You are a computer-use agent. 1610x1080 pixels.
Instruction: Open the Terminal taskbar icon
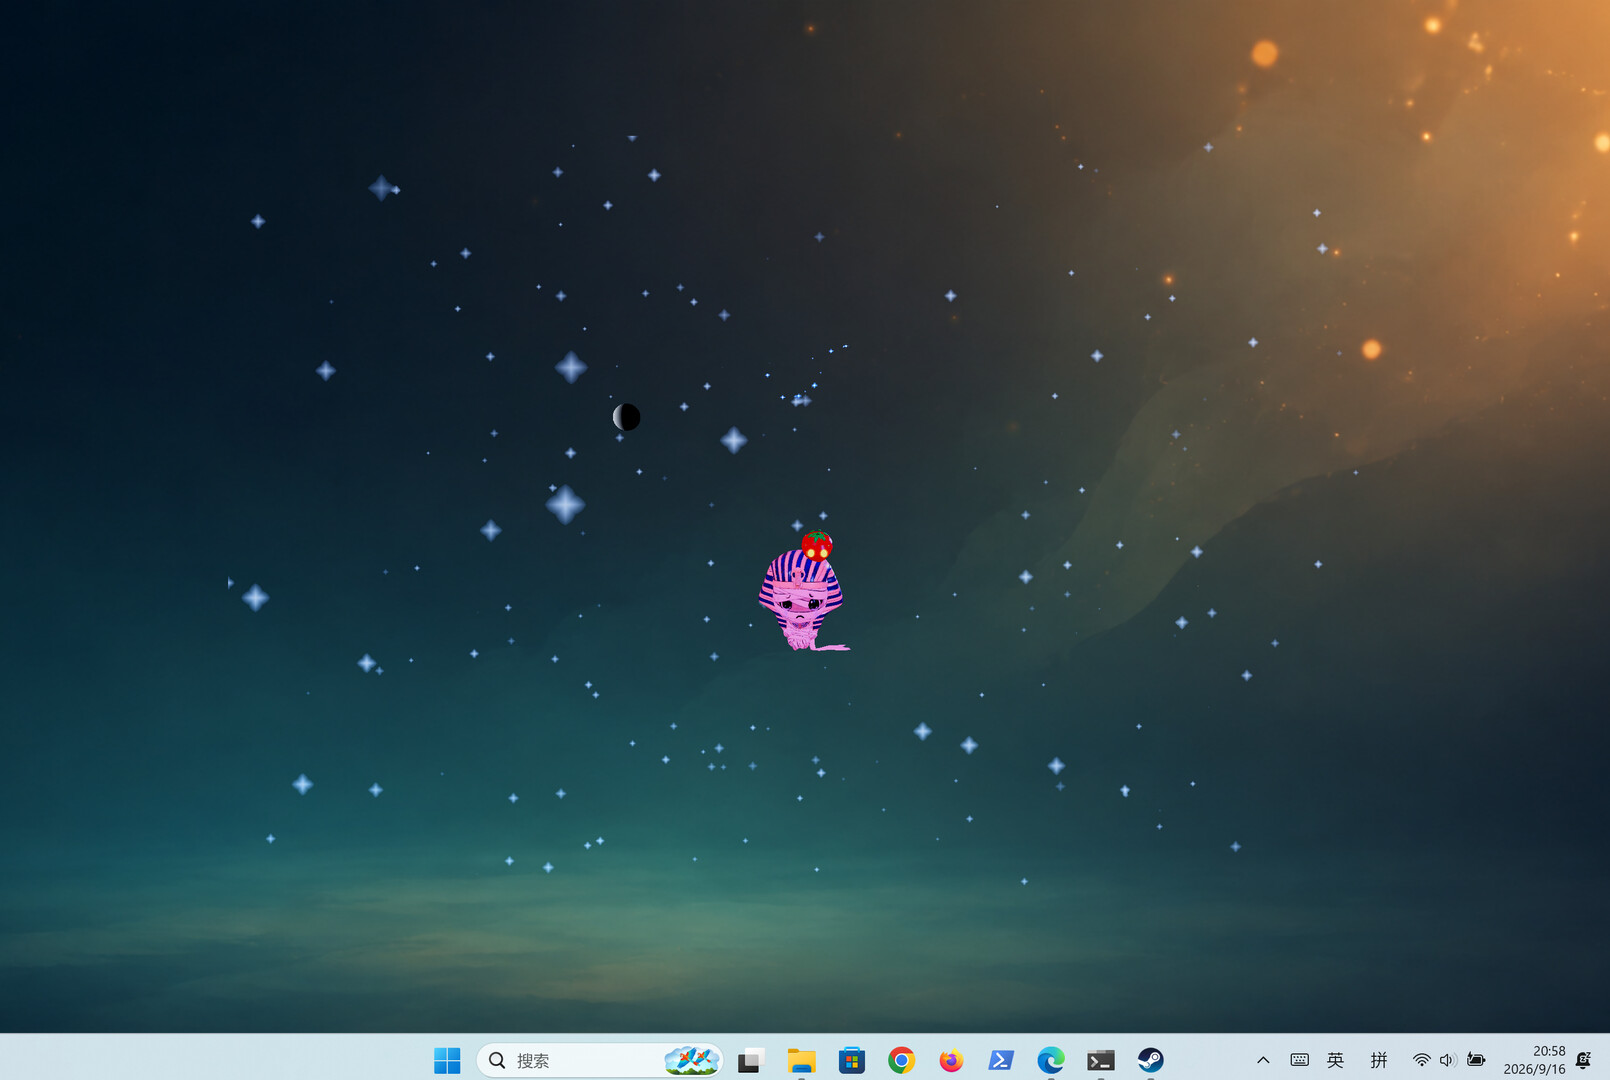[x=1101, y=1060]
